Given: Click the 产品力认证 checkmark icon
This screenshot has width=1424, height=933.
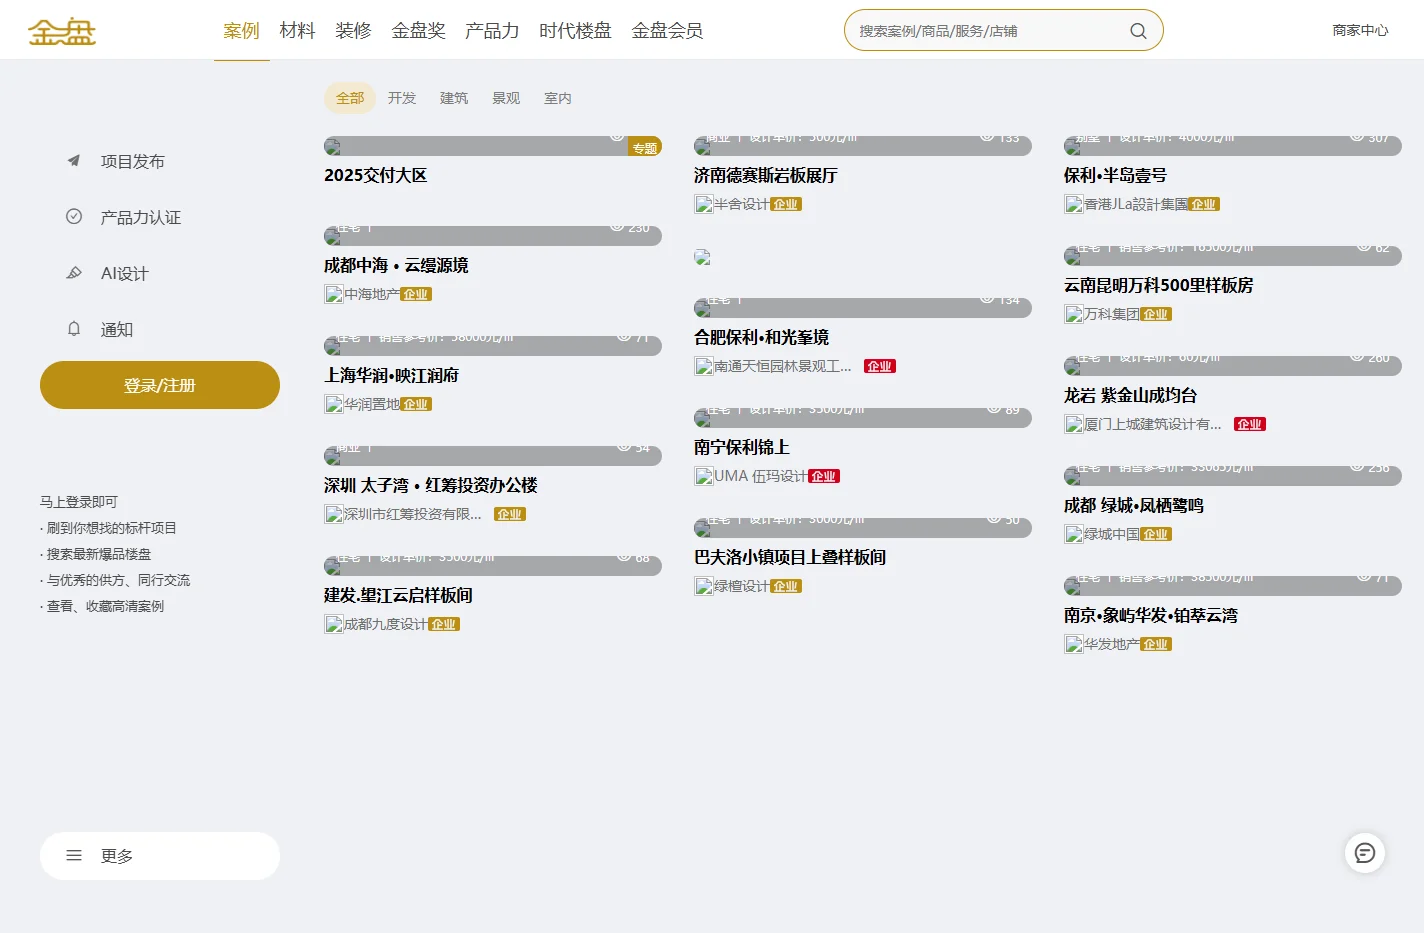Looking at the screenshot, I should click(73, 216).
